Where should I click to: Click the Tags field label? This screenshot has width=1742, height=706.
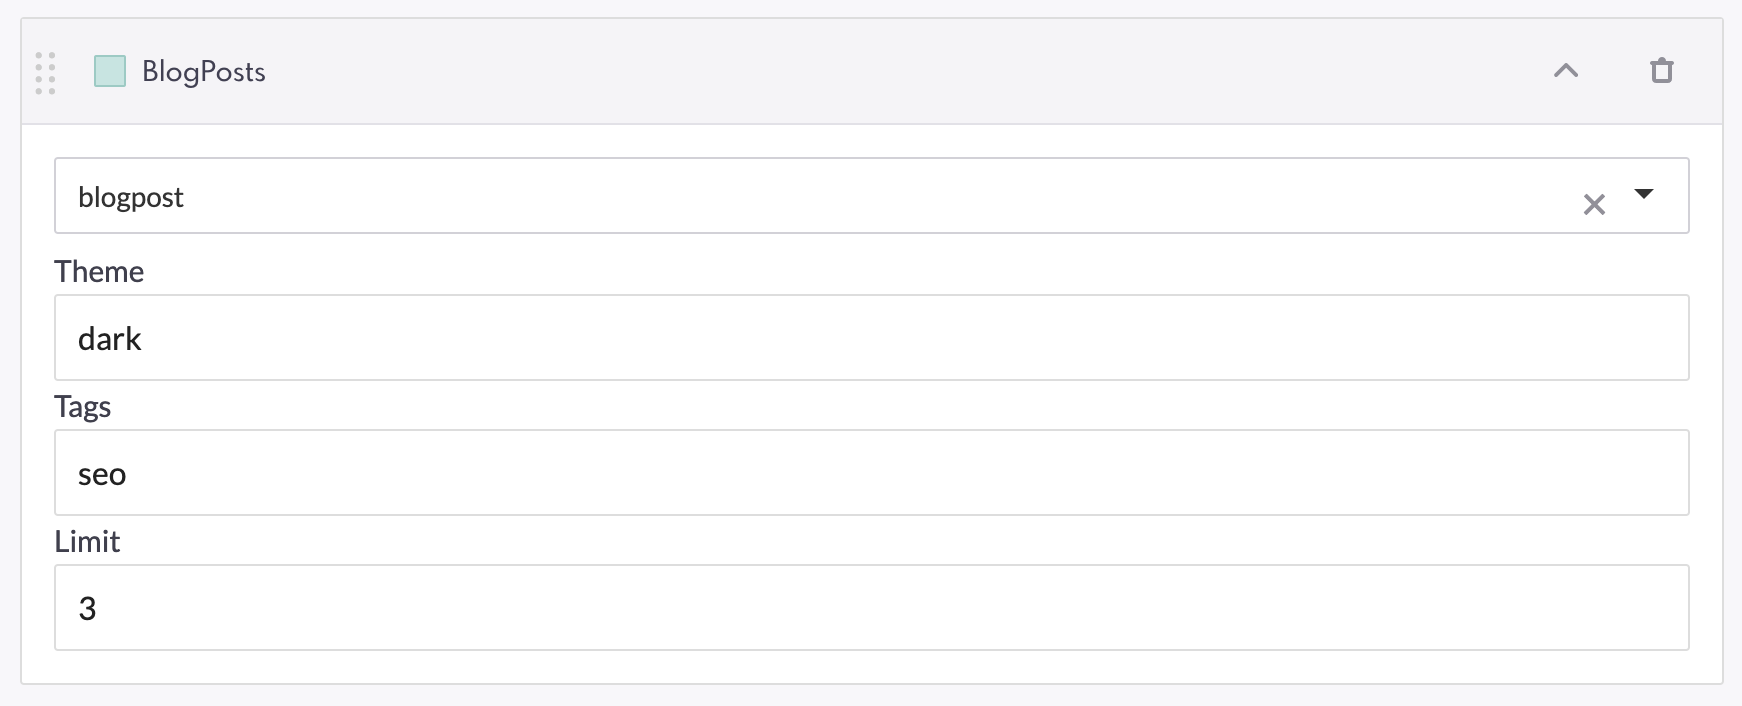tap(83, 407)
